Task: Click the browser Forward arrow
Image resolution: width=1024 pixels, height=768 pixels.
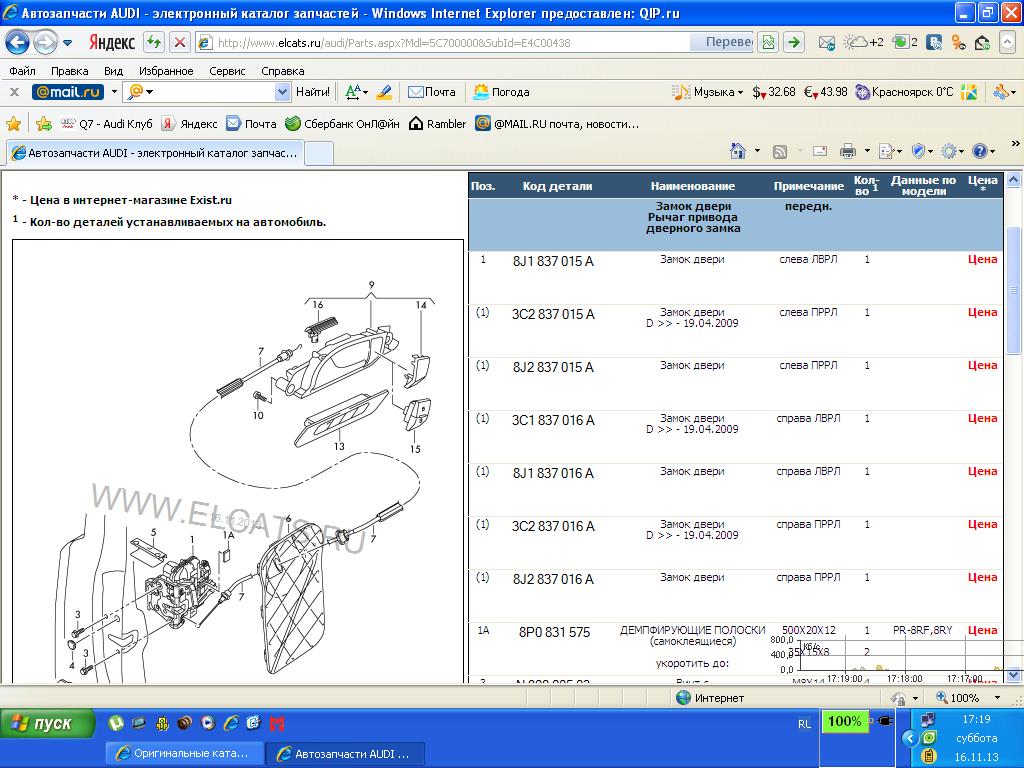Action: tap(45, 43)
